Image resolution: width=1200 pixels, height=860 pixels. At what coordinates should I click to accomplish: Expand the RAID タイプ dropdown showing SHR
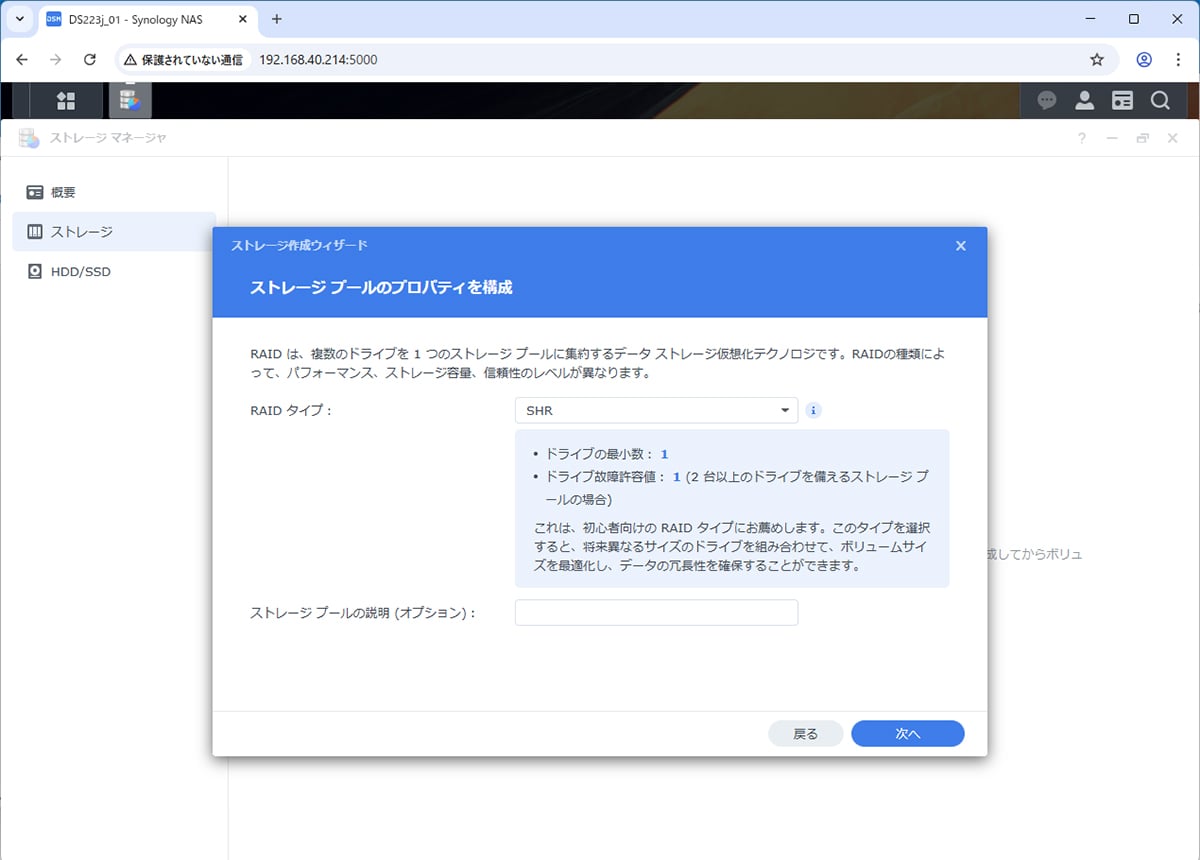coord(656,410)
